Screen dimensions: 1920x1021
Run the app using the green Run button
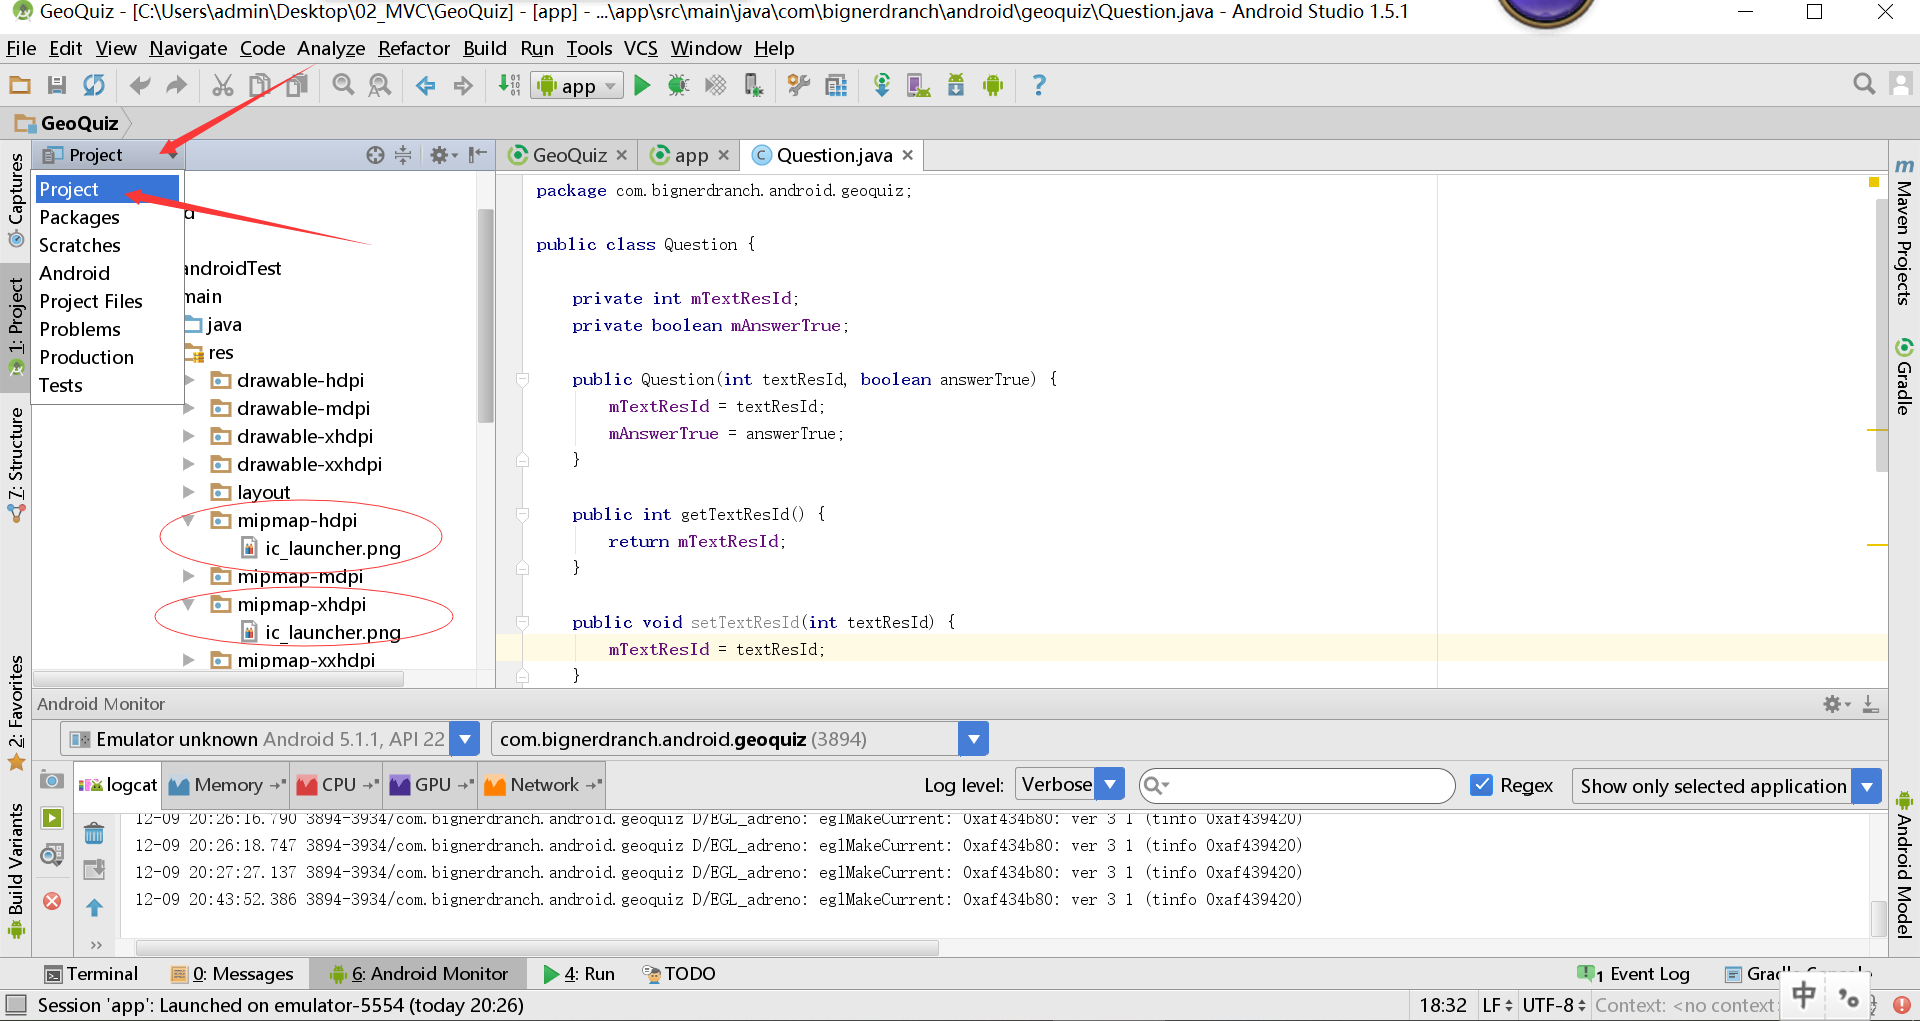[643, 85]
